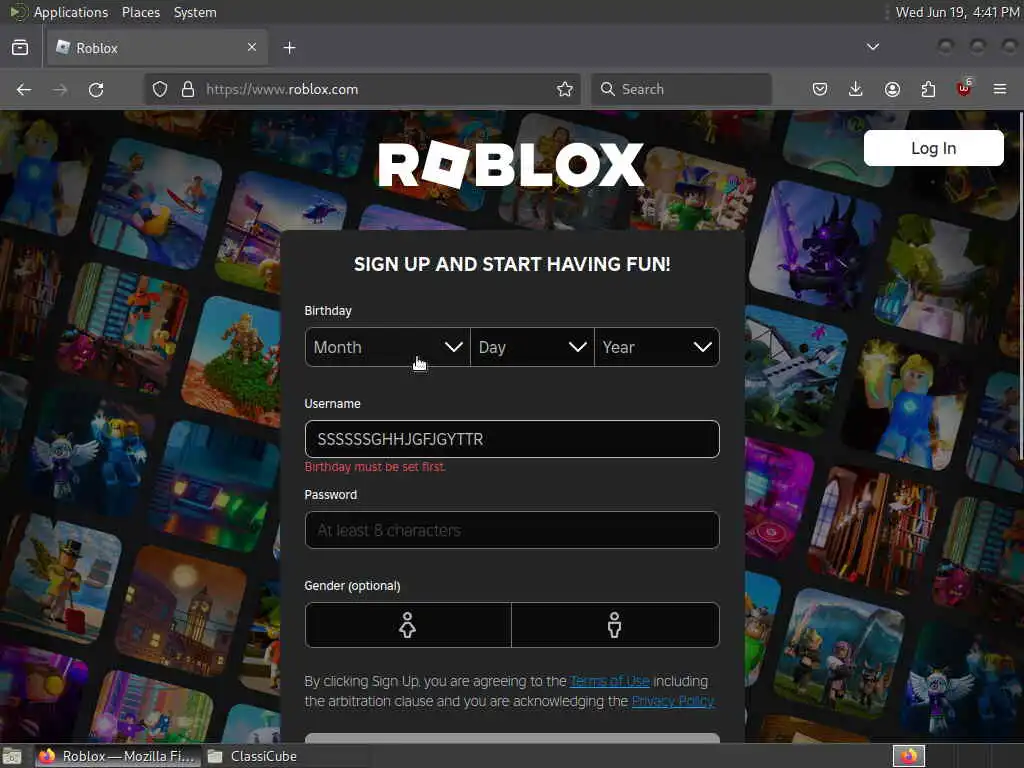Open the Firefox downloads panel
This screenshot has width=1024, height=768.
coord(856,89)
